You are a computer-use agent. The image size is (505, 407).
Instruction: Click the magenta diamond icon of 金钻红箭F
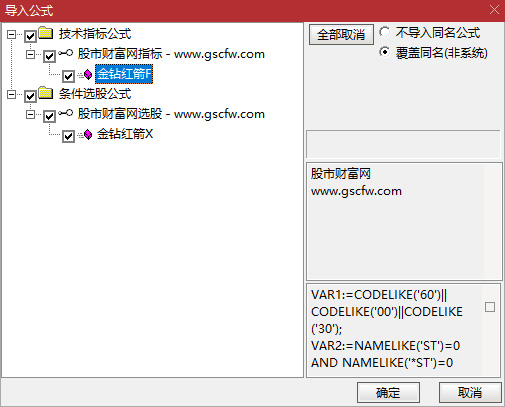coord(88,74)
